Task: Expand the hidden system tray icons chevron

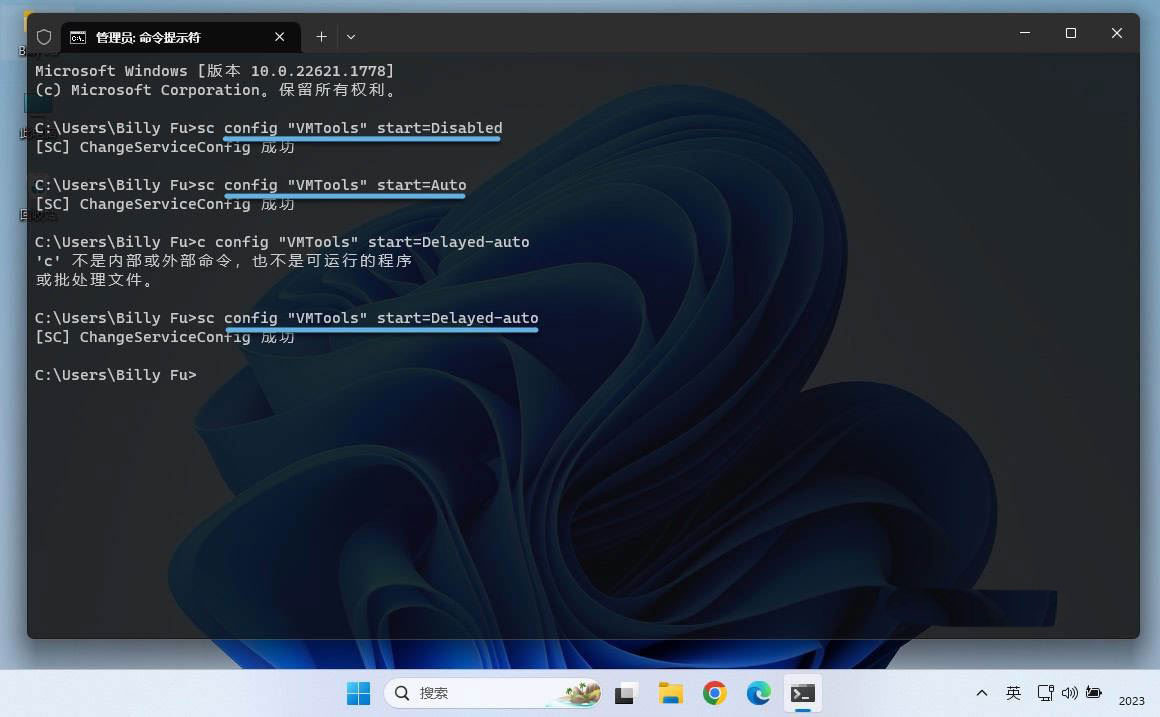Action: pyautogui.click(x=982, y=693)
